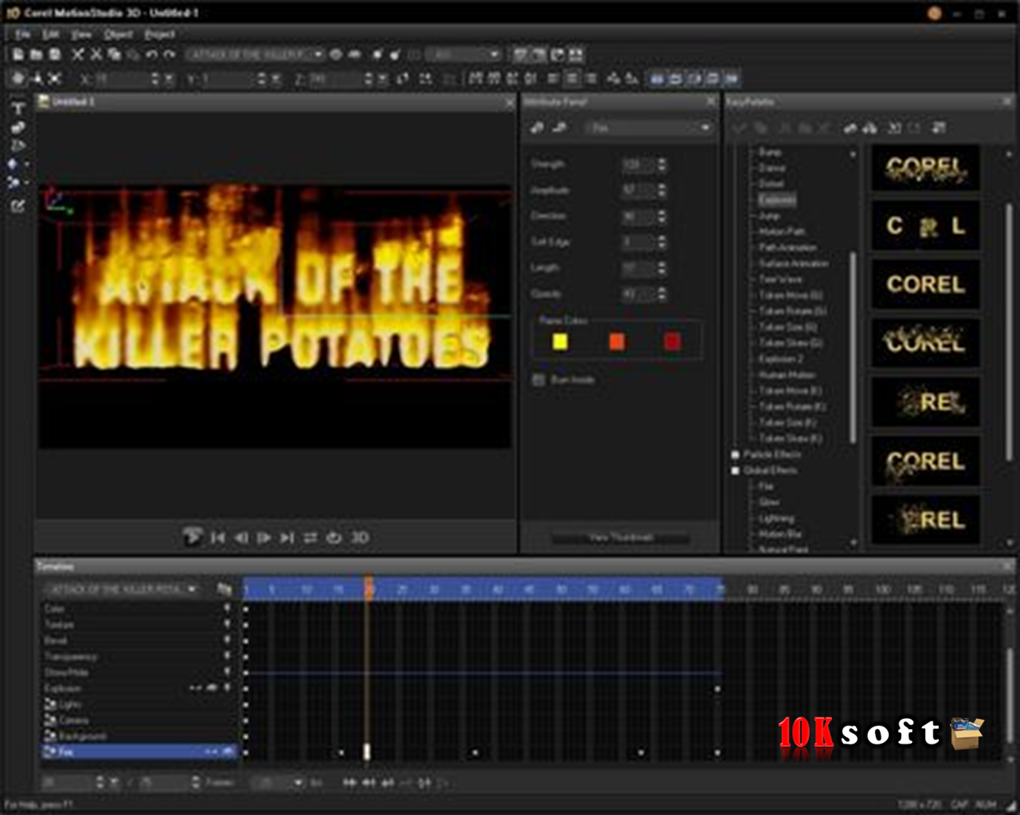Toggle the 3D display button under preview

click(360, 537)
